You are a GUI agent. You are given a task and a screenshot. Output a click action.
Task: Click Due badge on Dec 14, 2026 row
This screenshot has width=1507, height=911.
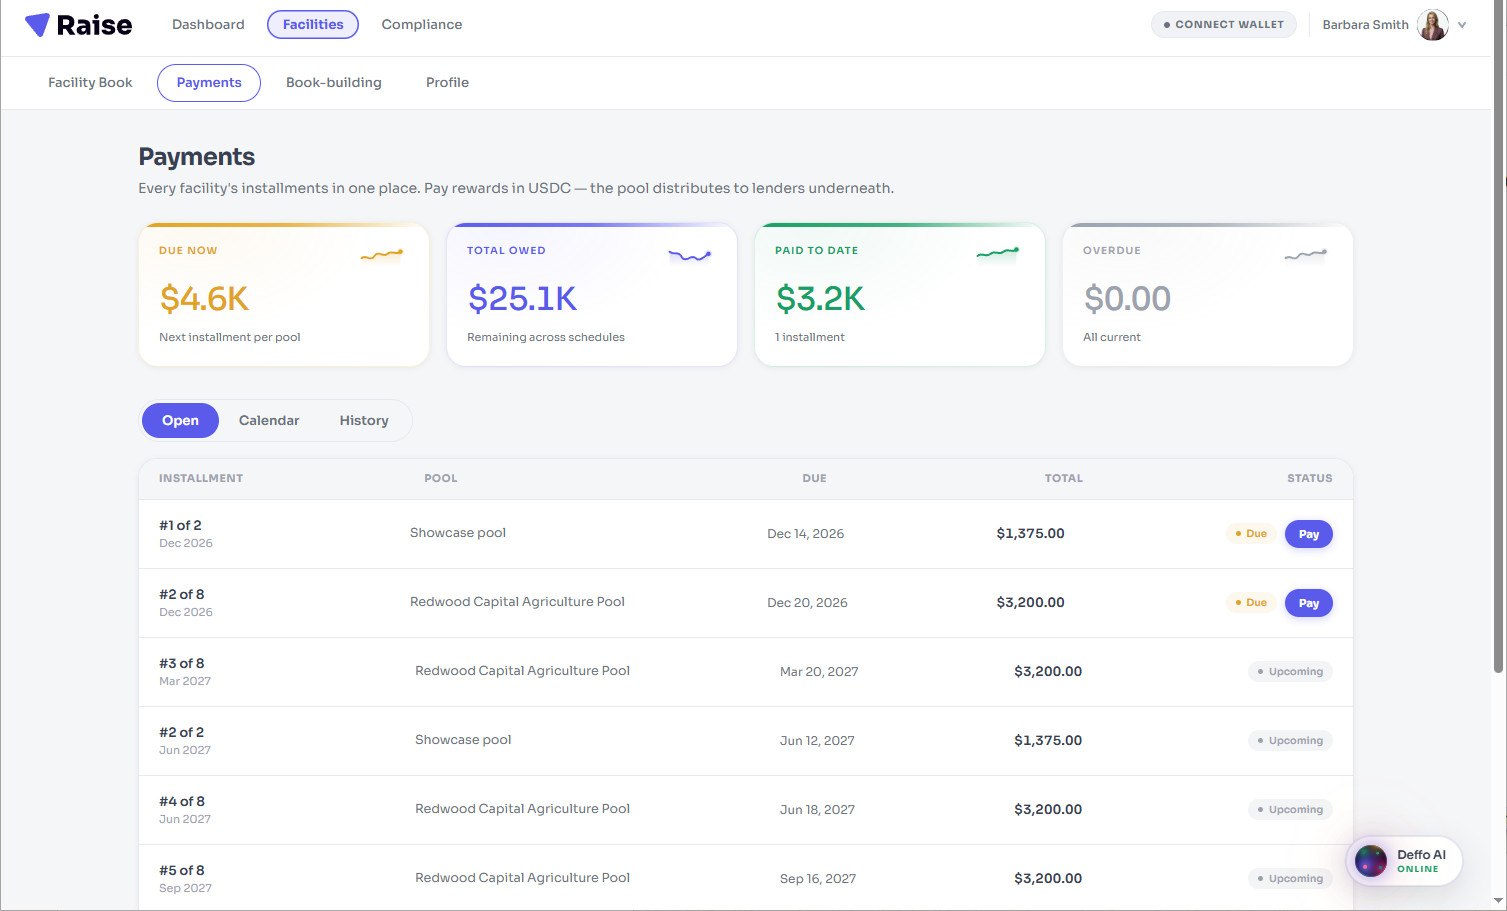(x=1251, y=534)
